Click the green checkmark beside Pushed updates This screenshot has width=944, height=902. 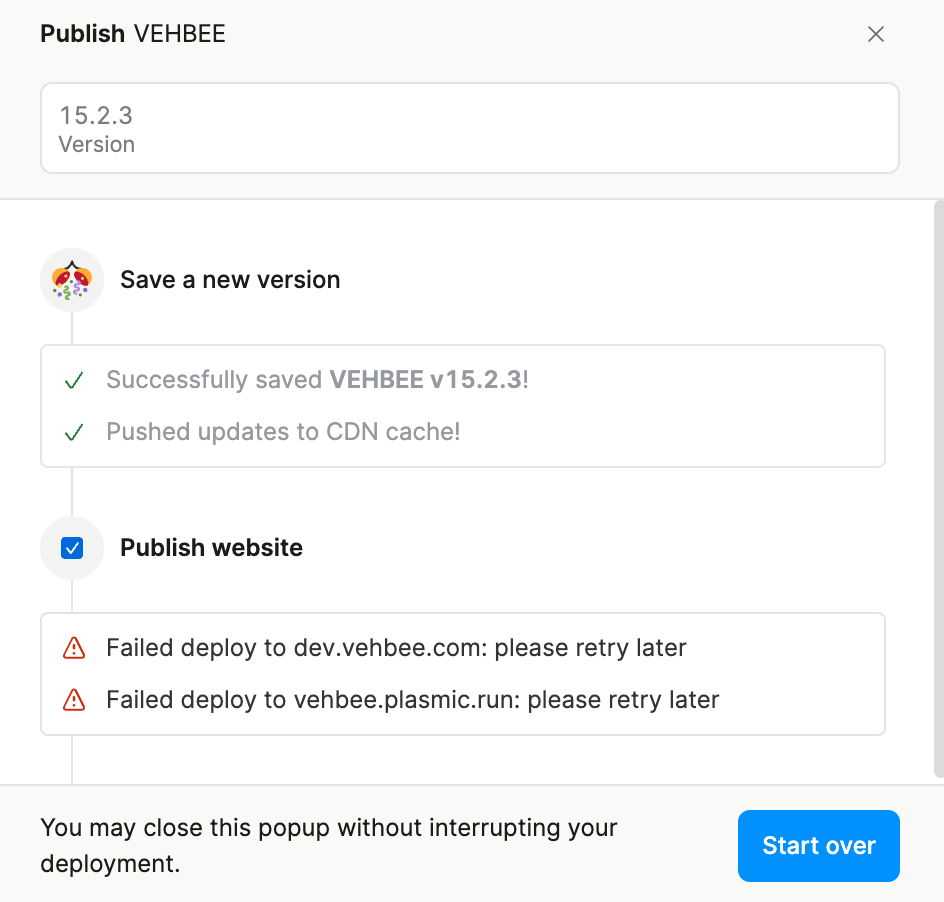click(73, 432)
